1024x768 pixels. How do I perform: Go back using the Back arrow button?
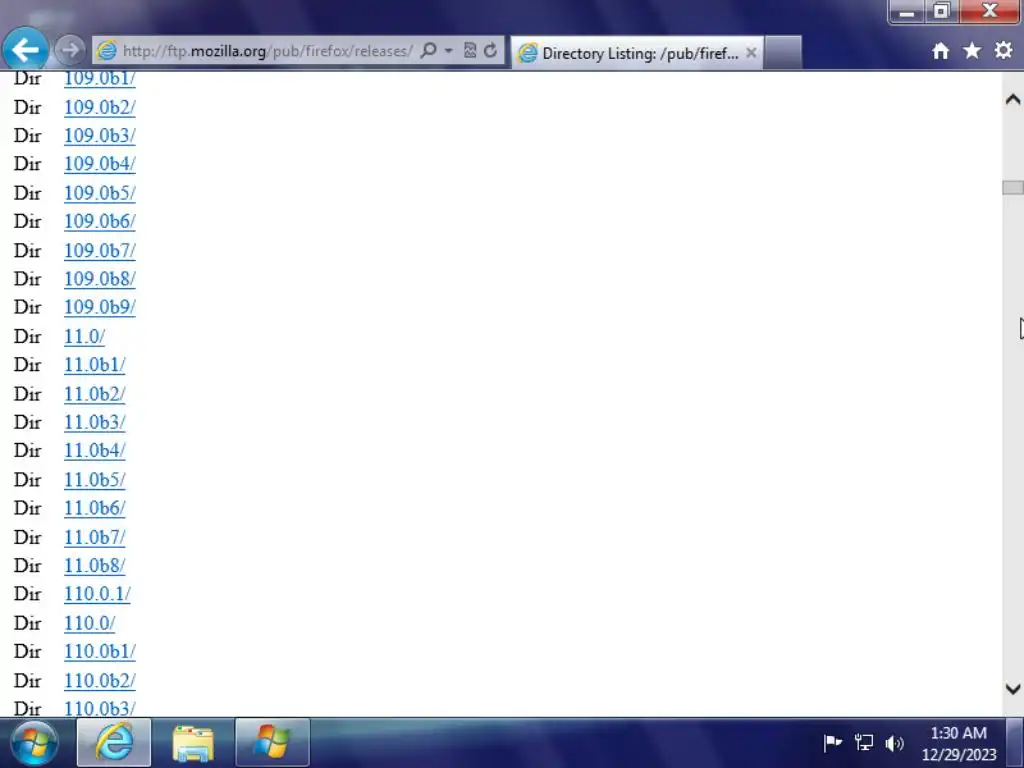click(25, 50)
